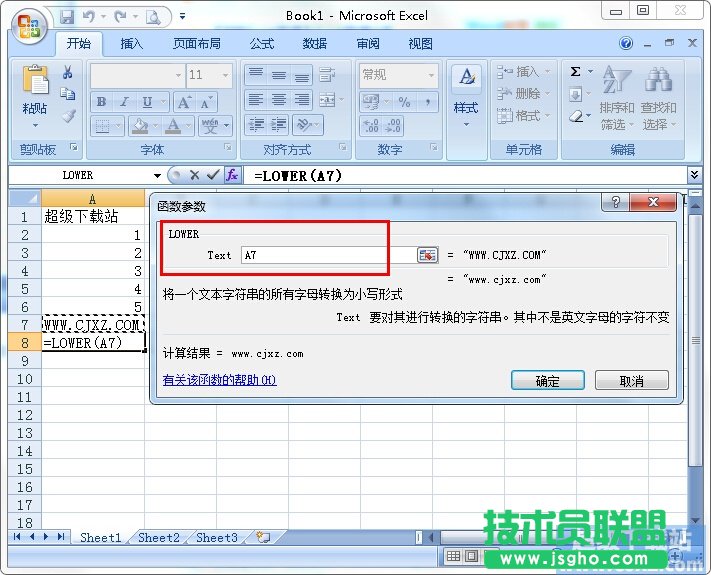Expand the font size dropdown
The width and height of the screenshot is (711, 575).
tap(234, 75)
